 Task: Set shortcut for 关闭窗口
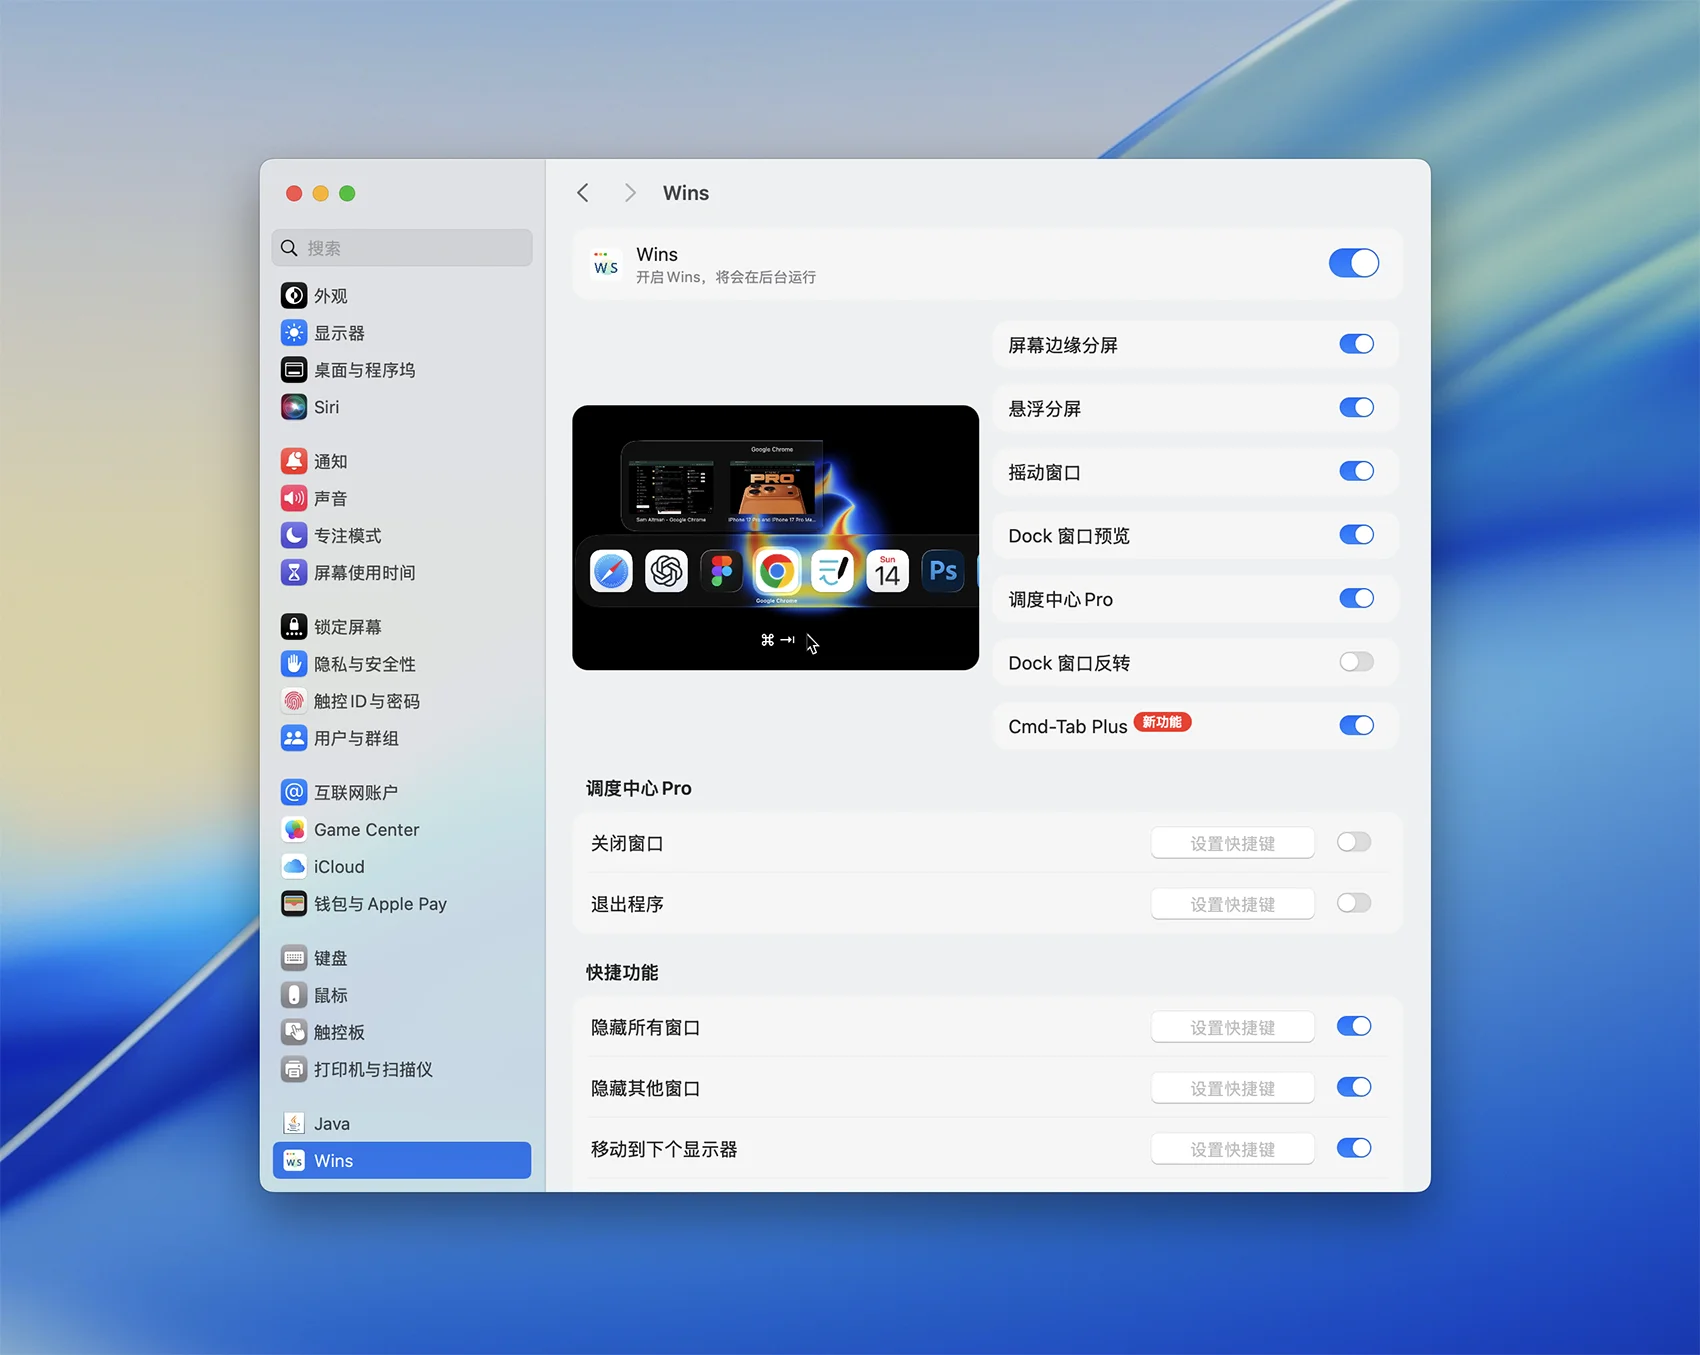point(1232,843)
